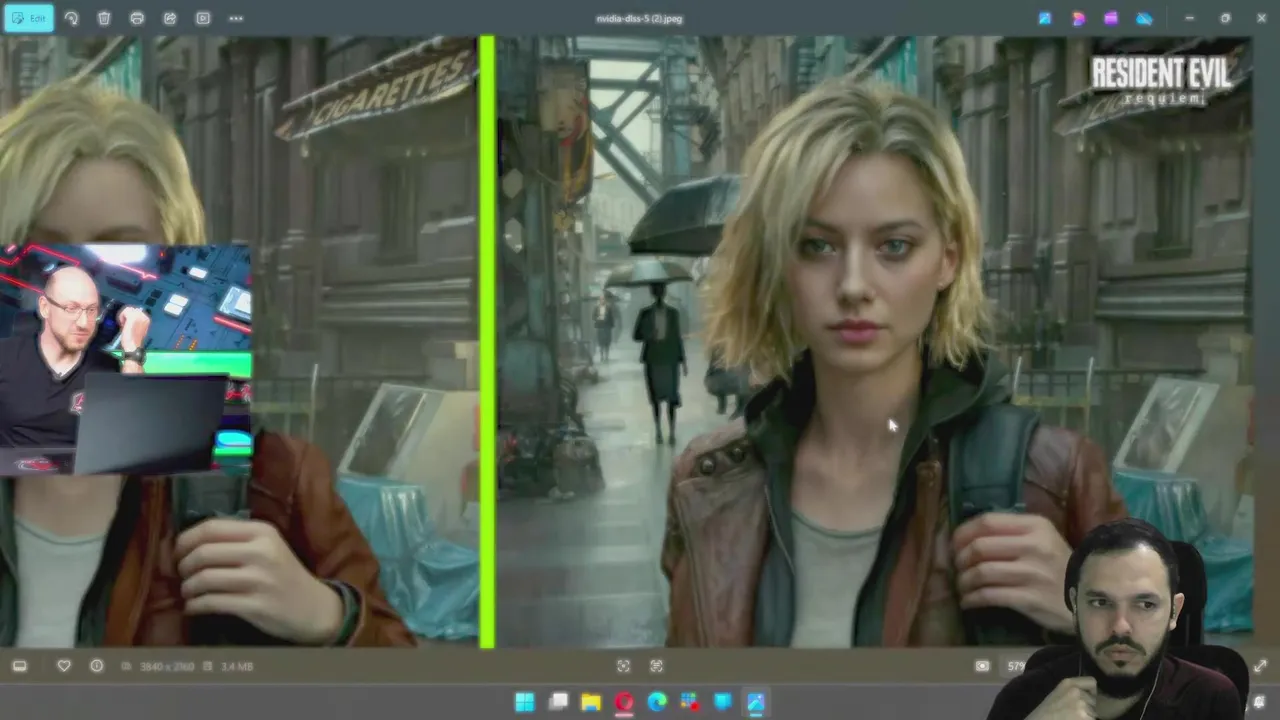
Task: Click the camera icon beside zoom percentage
Action: click(x=982, y=666)
